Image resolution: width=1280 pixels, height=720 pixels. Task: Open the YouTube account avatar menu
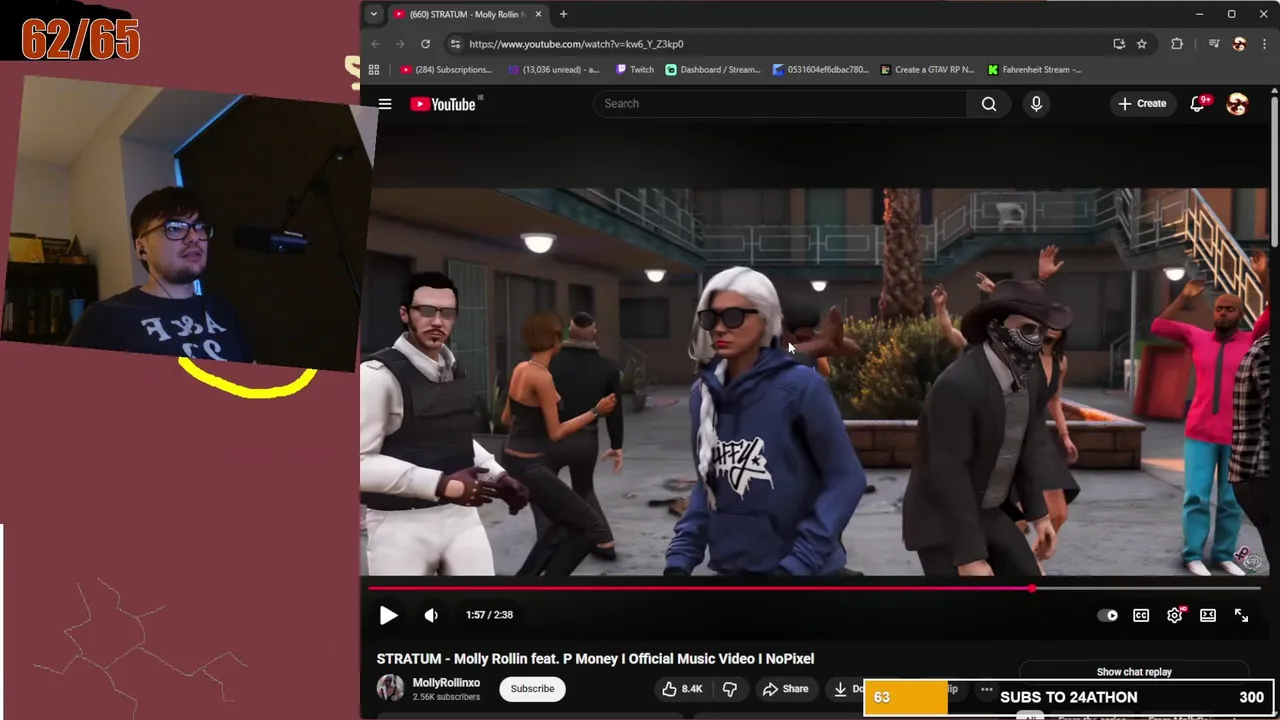(x=1238, y=104)
